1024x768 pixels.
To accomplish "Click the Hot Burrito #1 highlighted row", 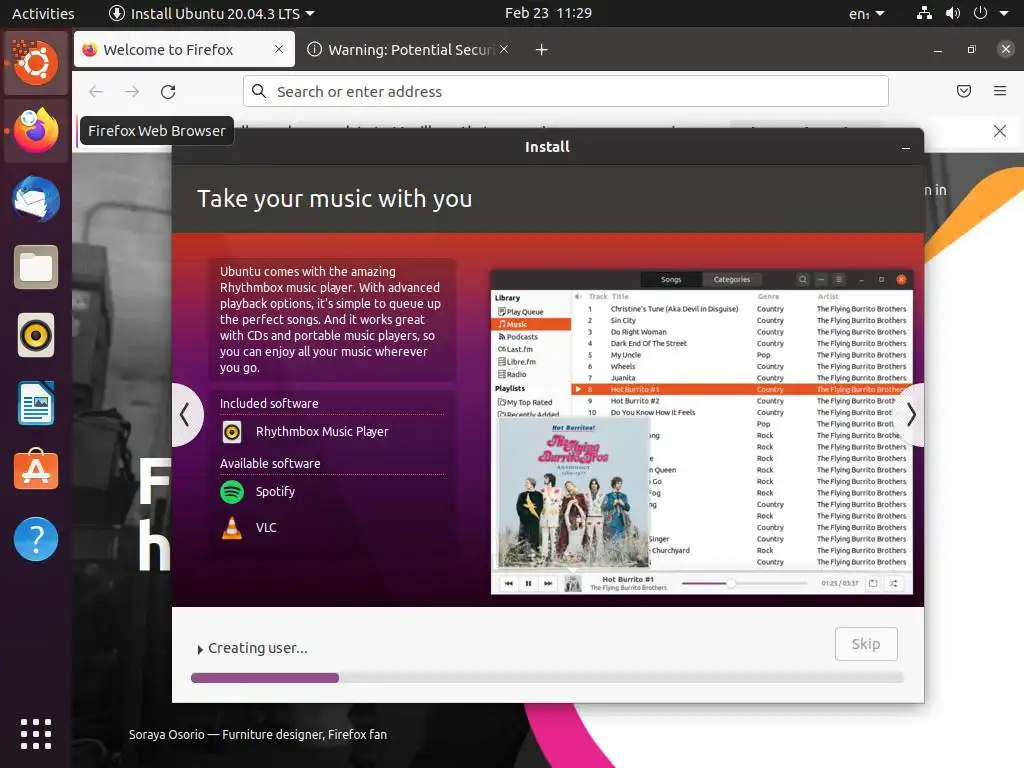I will coord(742,389).
